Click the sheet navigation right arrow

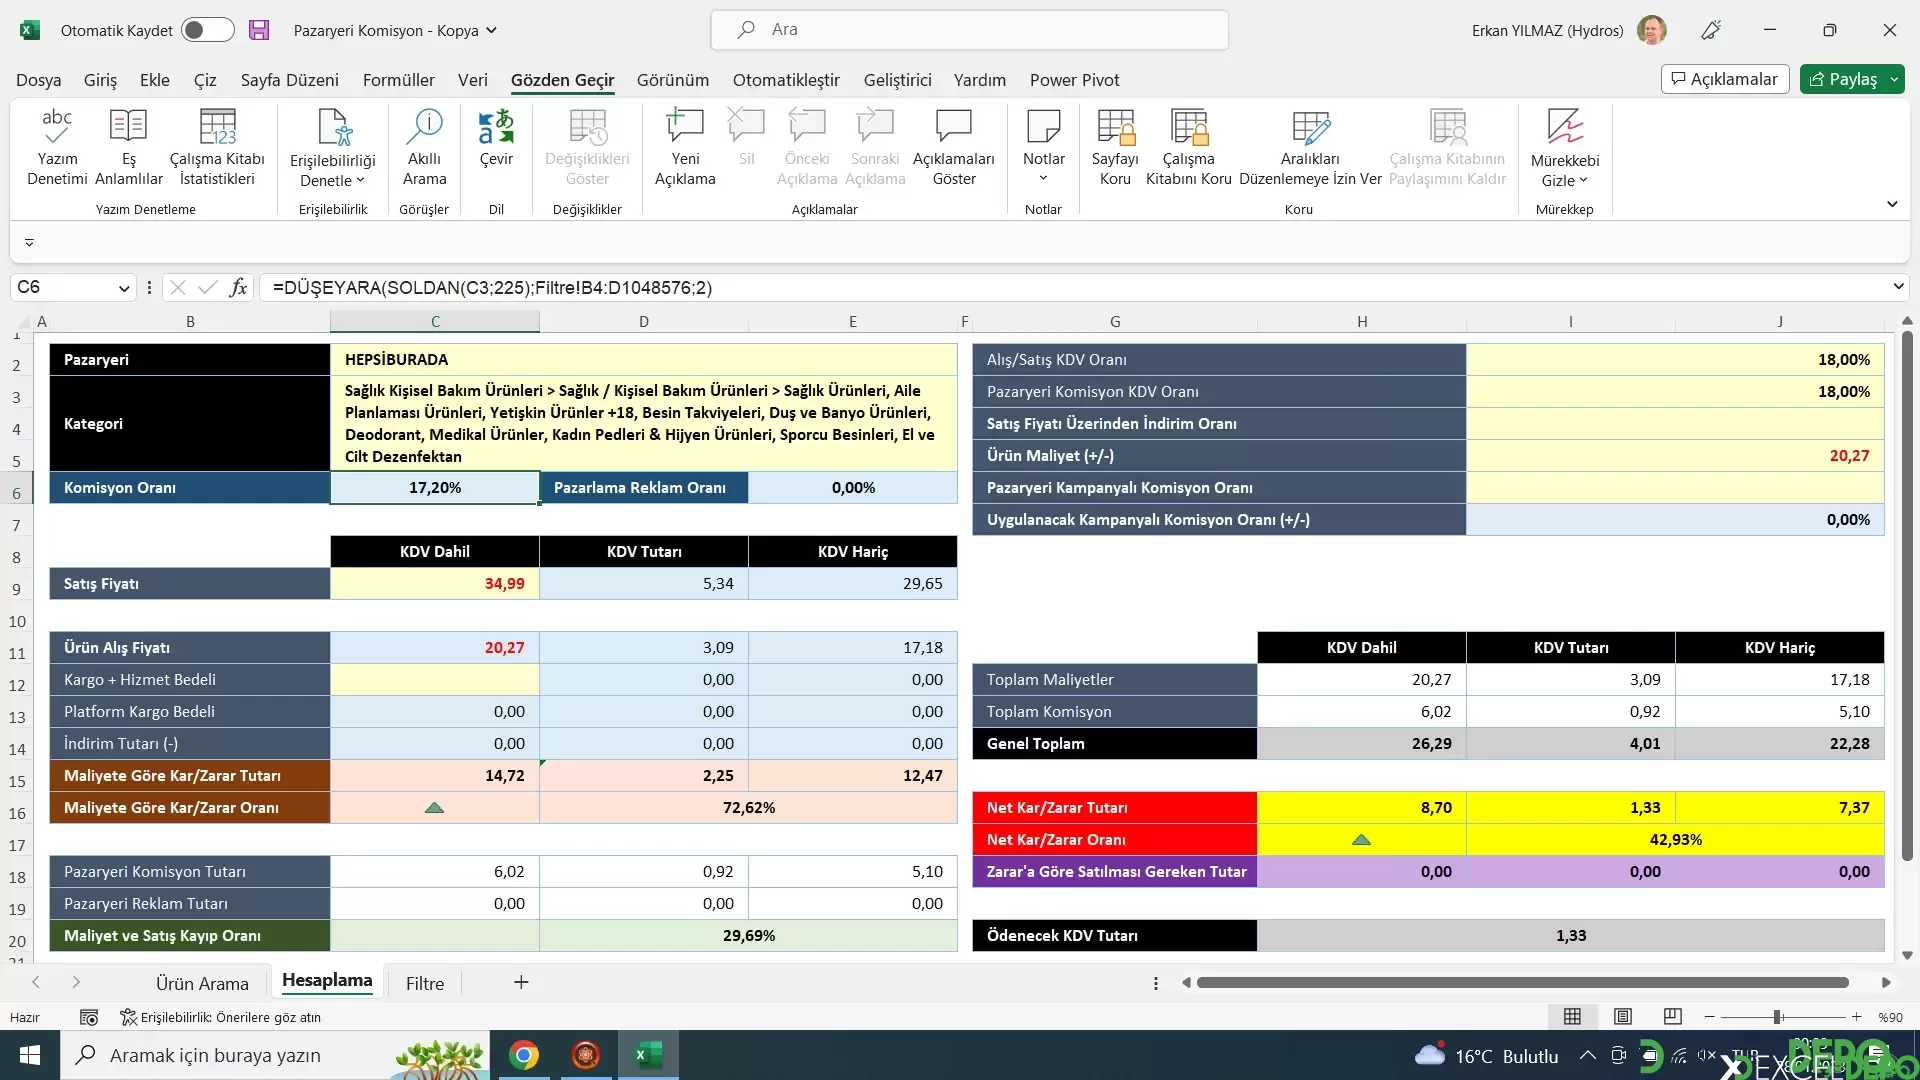click(x=76, y=983)
